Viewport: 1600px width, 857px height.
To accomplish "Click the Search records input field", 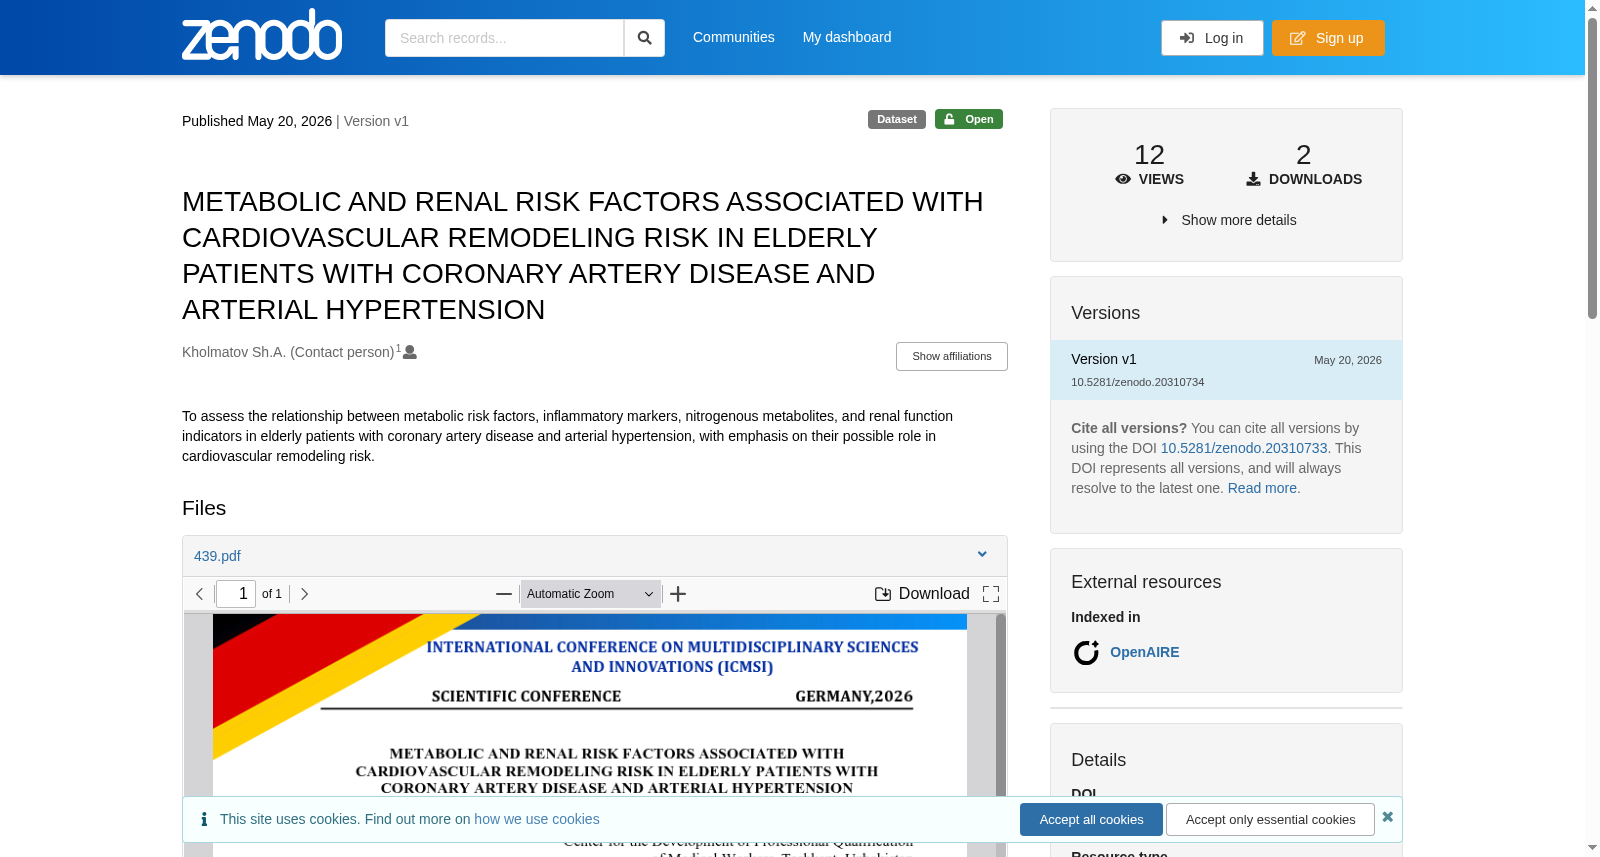I will point(504,38).
